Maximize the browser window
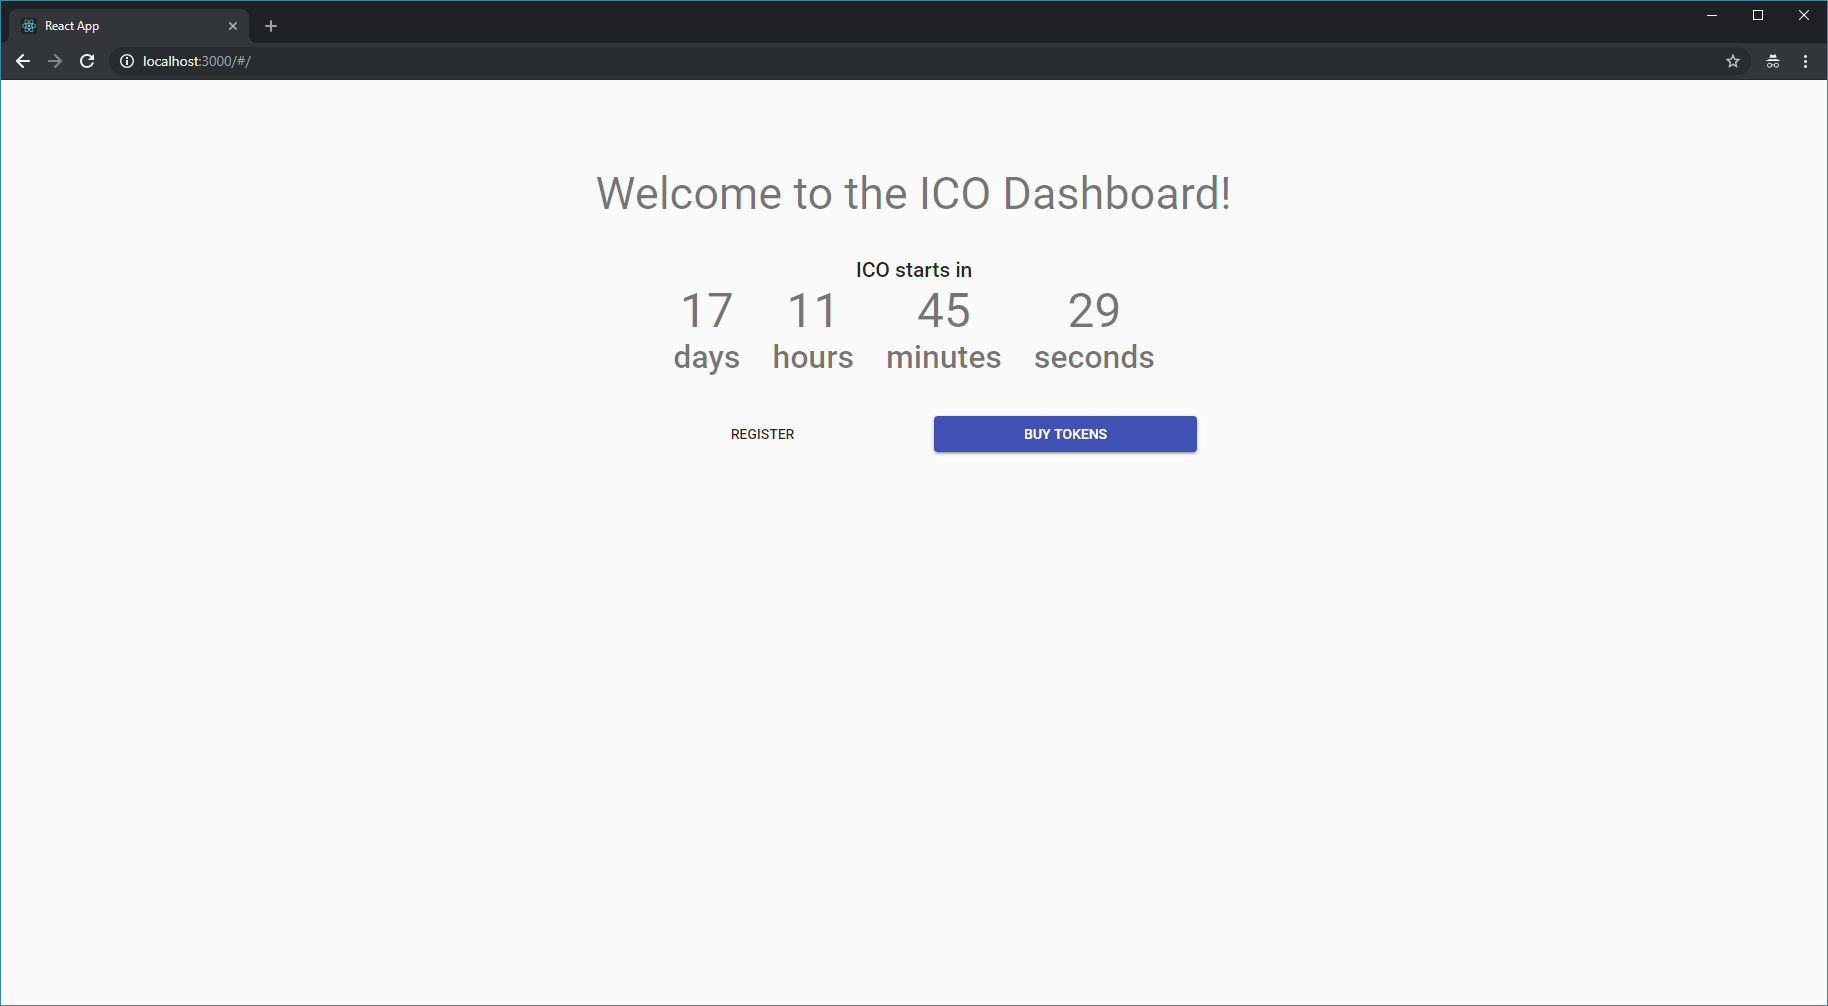 [x=1758, y=15]
